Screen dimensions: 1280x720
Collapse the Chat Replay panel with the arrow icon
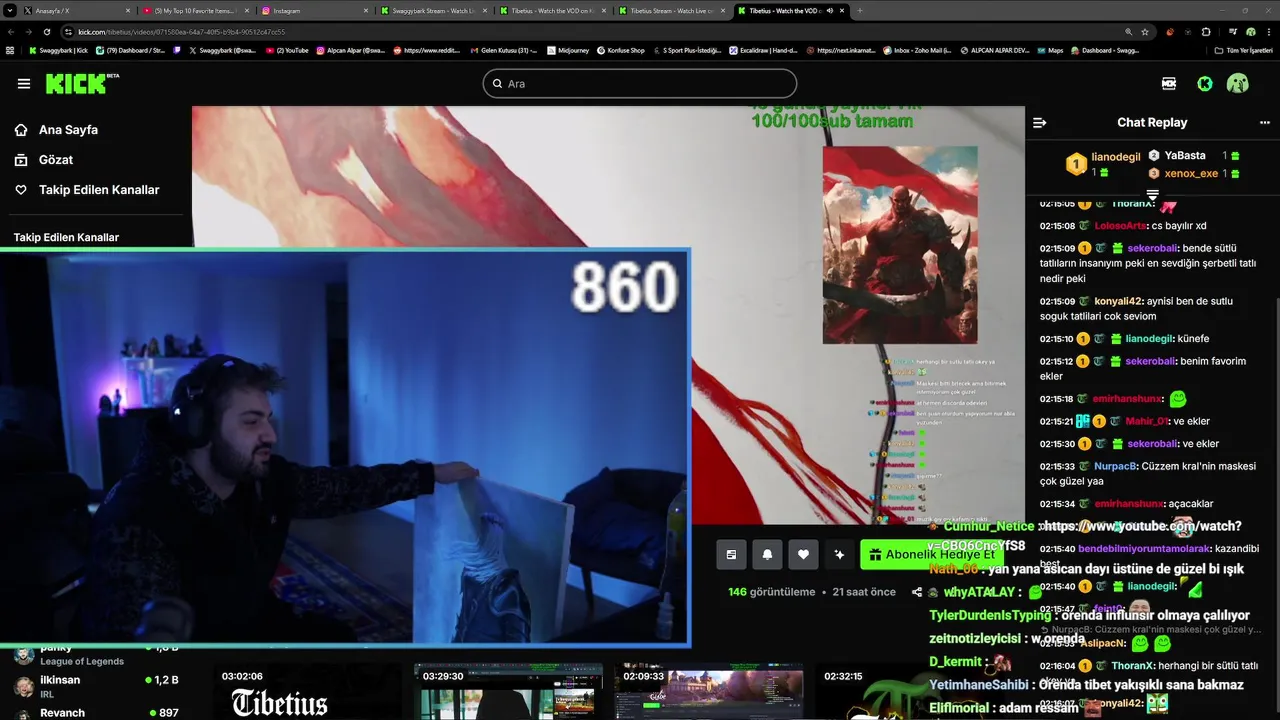(1039, 123)
